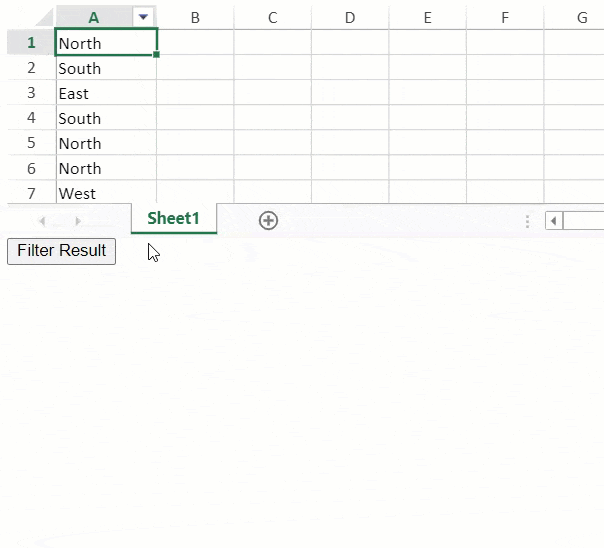The image size is (604, 548).
Task: Select cell A2 containing South
Action: pyautogui.click(x=106, y=68)
